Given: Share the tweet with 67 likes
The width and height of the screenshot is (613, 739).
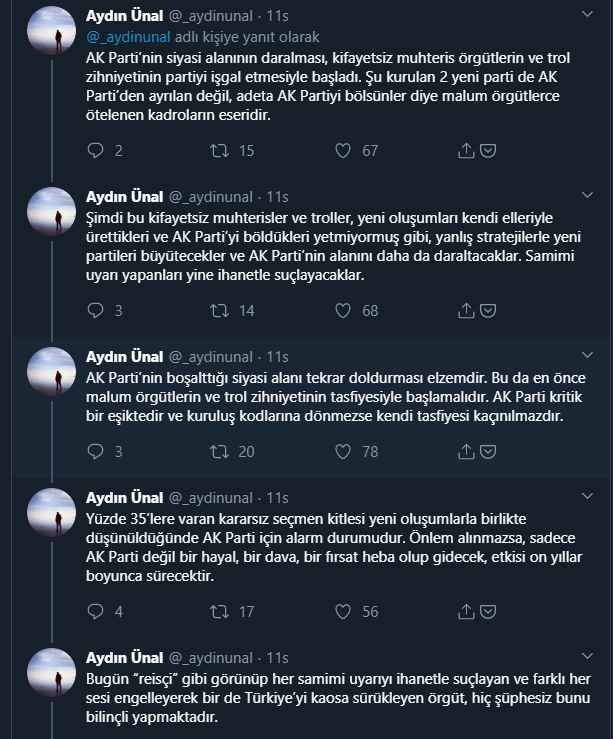Looking at the screenshot, I should [x=465, y=151].
